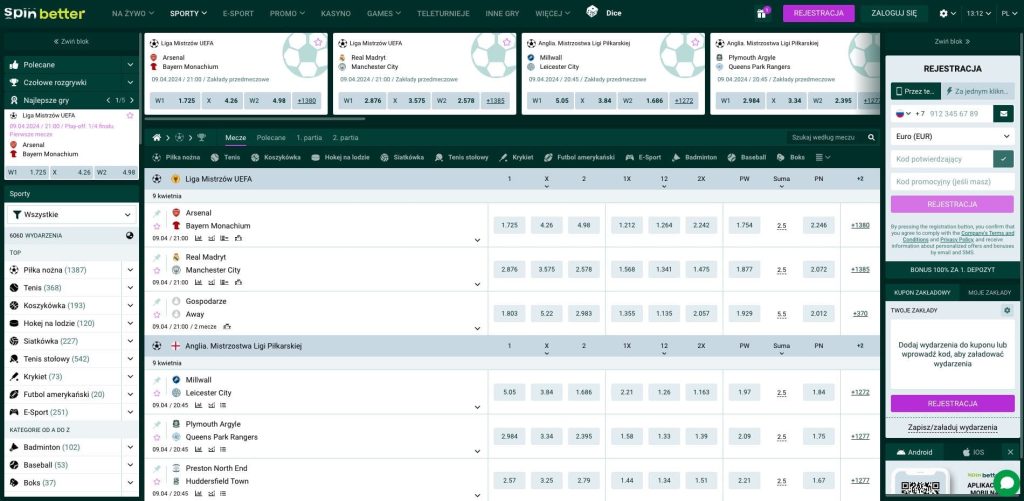The image size is (1024, 501).
Task: Pin the Arsenal vs Bayern match row
Action: (x=157, y=214)
